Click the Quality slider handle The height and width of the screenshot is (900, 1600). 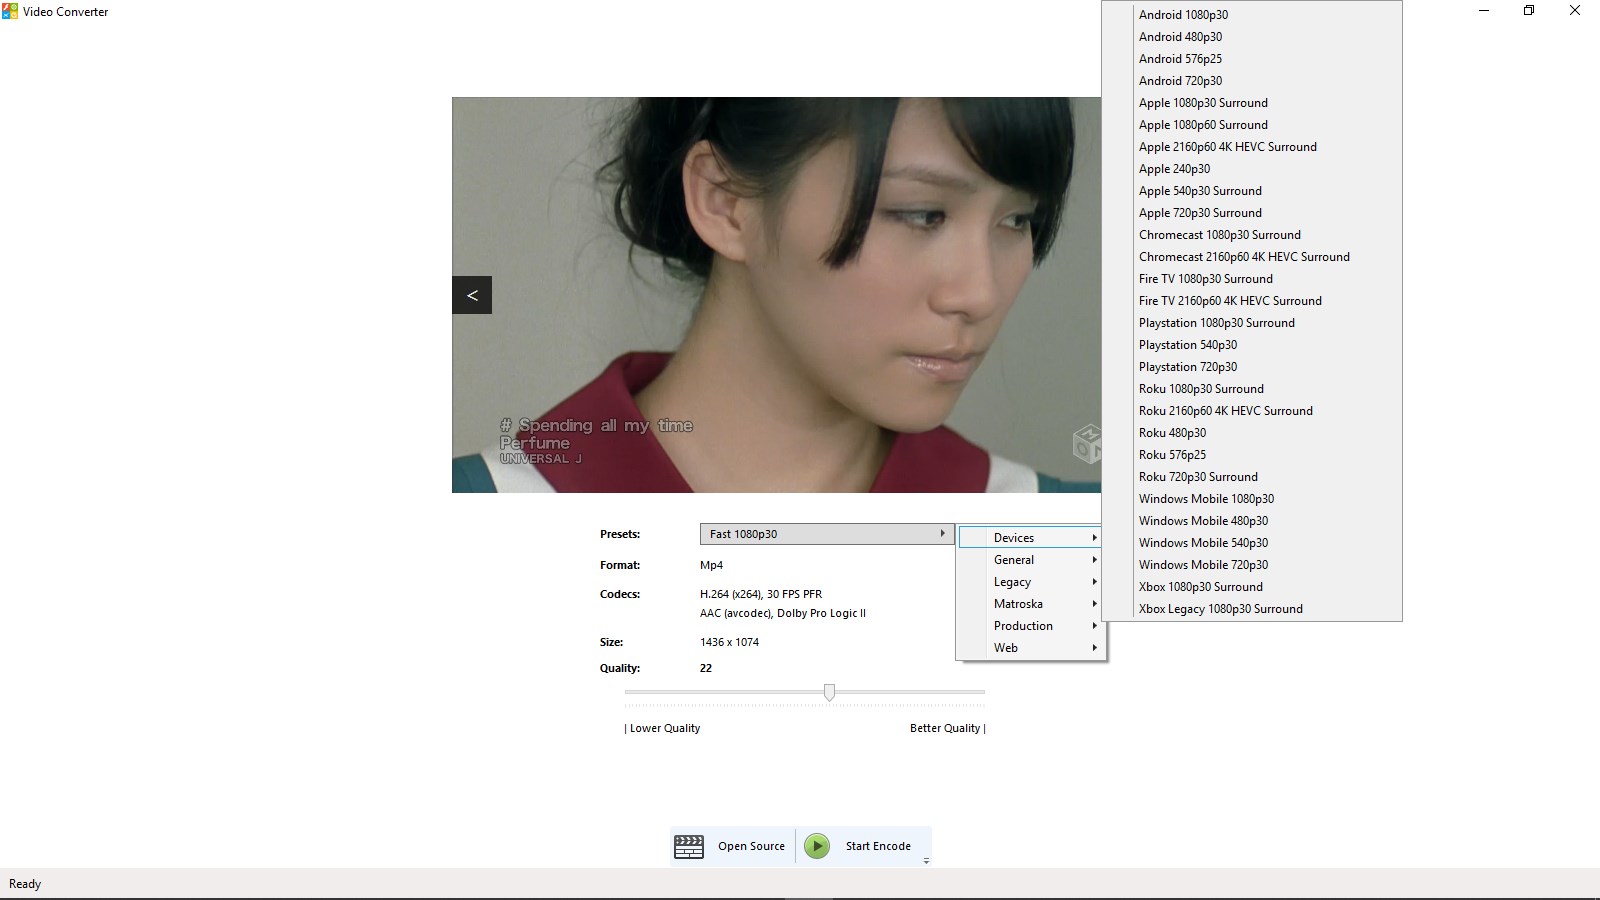pos(829,692)
